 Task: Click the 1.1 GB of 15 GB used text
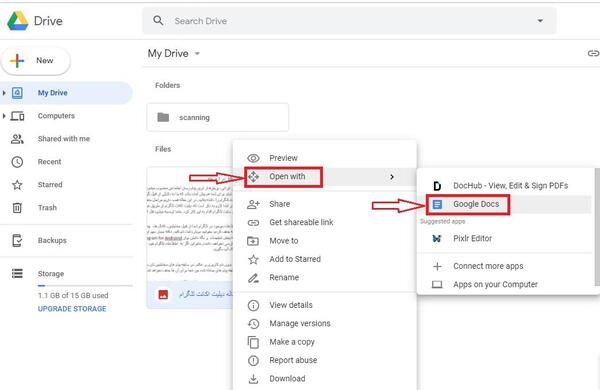73,295
